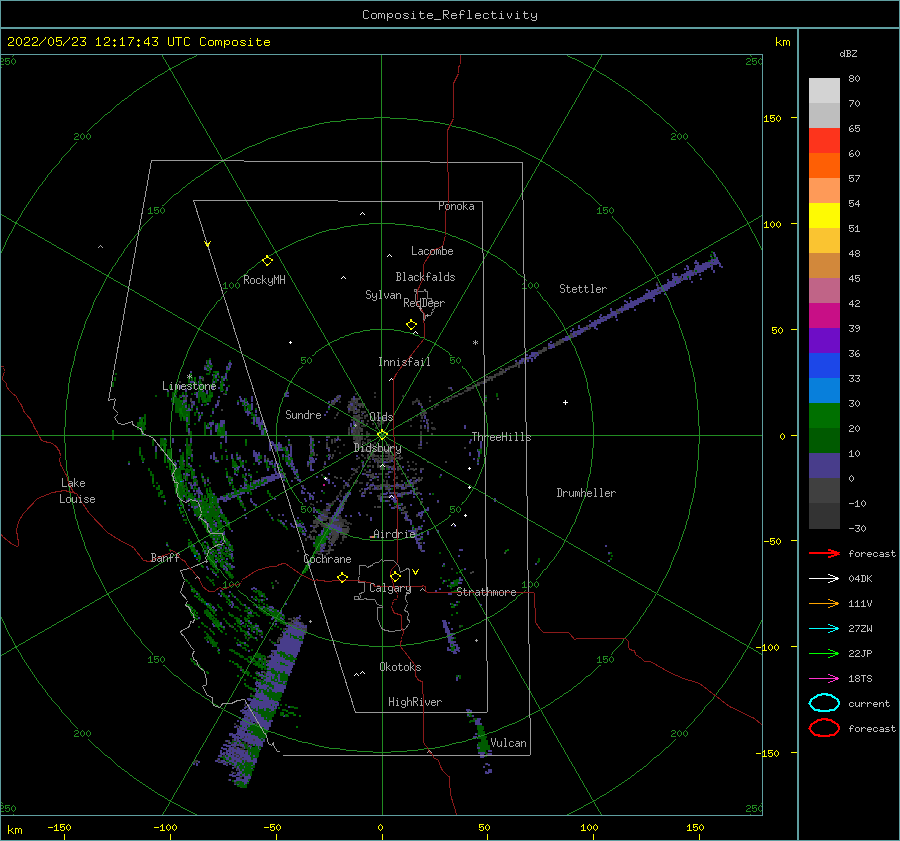Image resolution: width=900 pixels, height=841 pixels.
Task: Click the Lacombe town label
Action: point(432,251)
